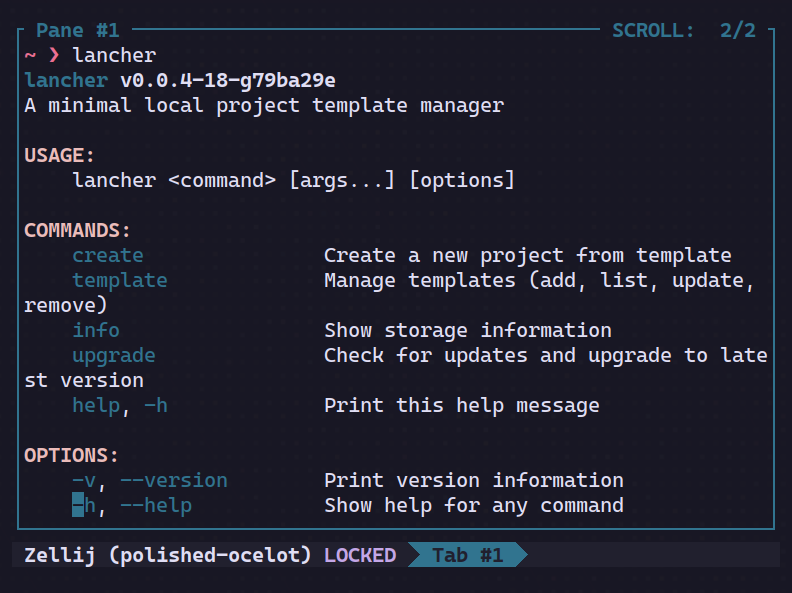The height and width of the screenshot is (593, 792).
Task: Click the typed 'lancher' command at prompt
Action: pos(113,55)
